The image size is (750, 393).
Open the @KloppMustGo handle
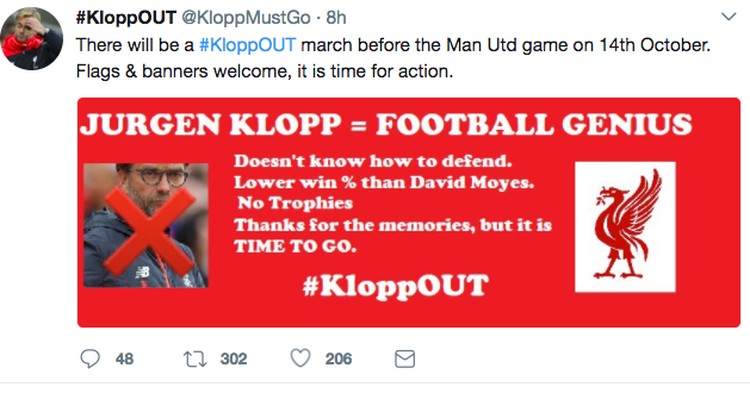click(x=247, y=18)
